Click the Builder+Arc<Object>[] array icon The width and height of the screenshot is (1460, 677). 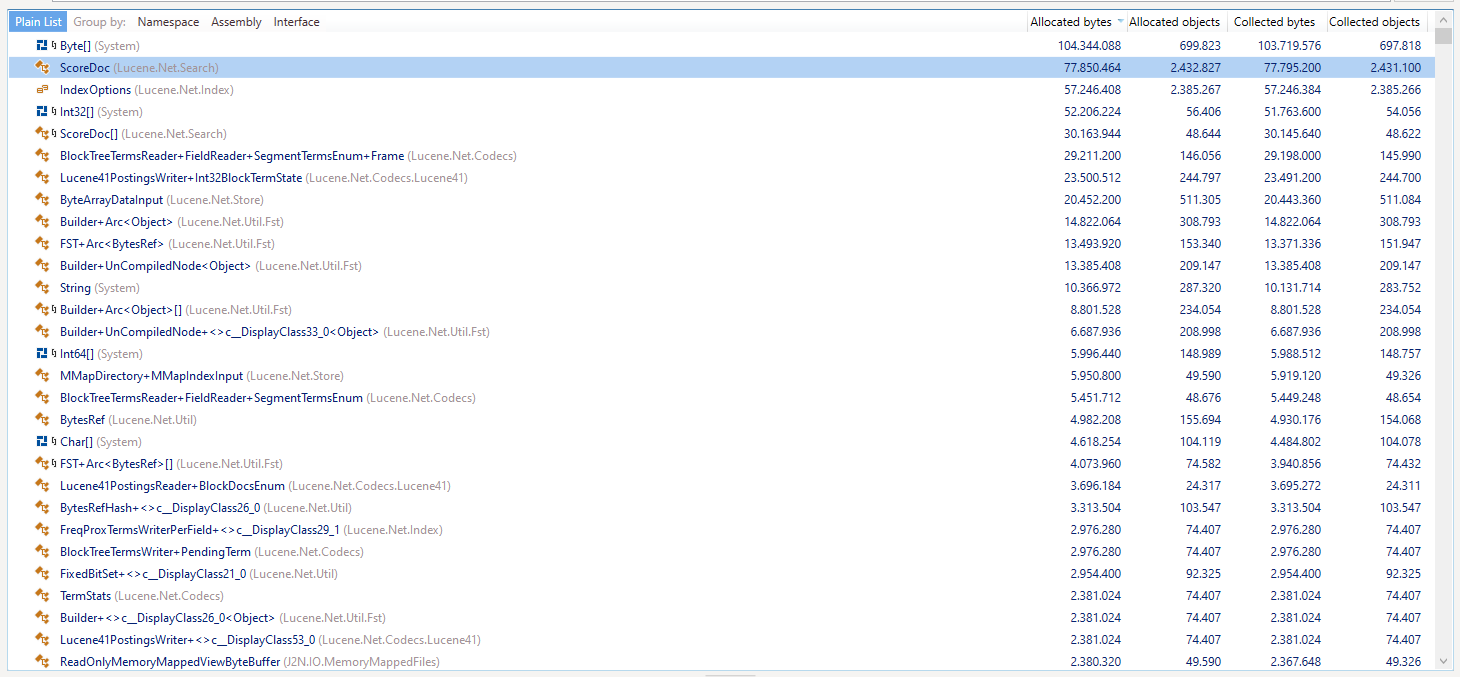click(42, 310)
